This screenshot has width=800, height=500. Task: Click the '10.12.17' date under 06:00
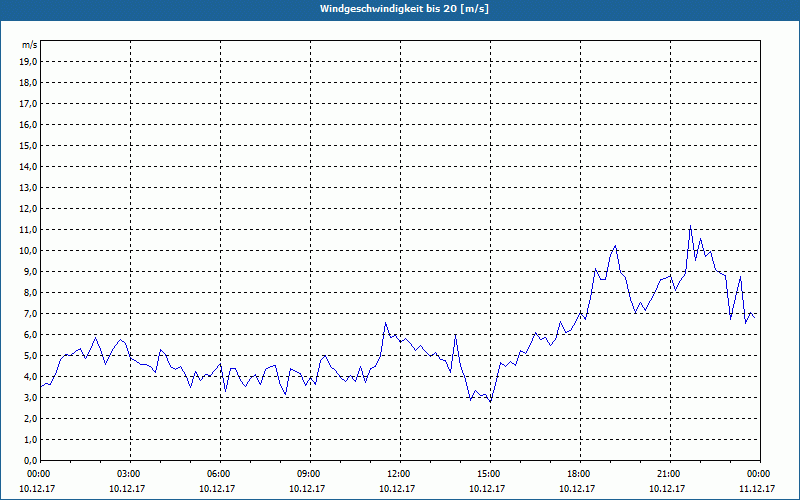[x=217, y=488]
